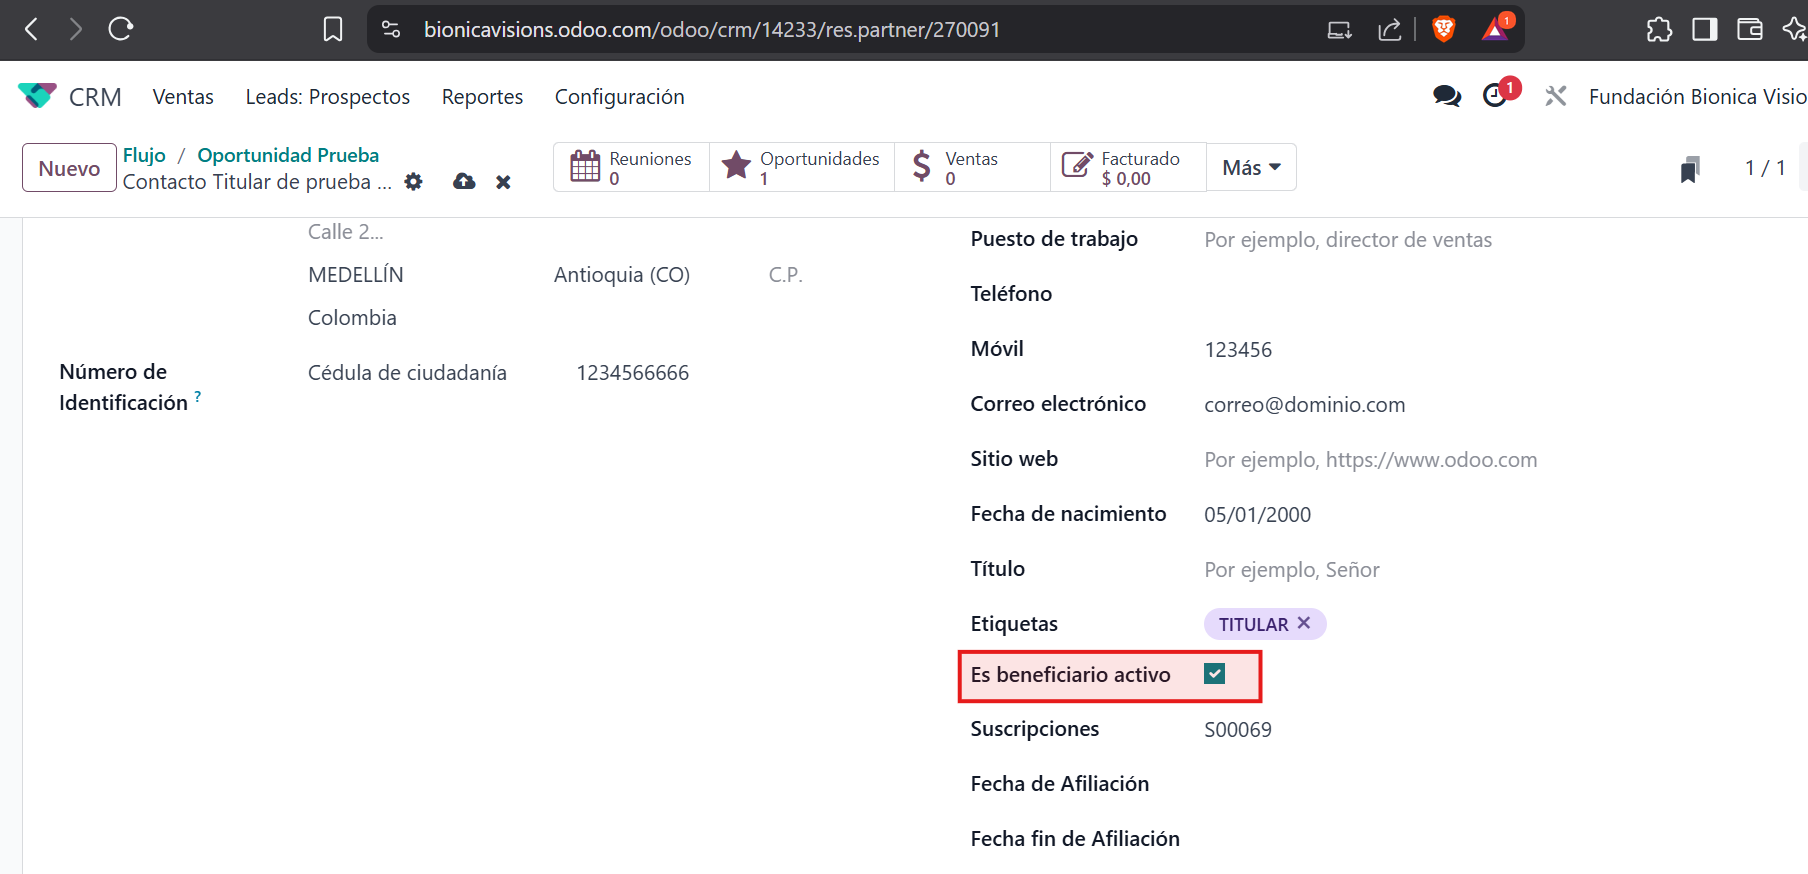Click the gear actions icon beside record title

(x=413, y=182)
